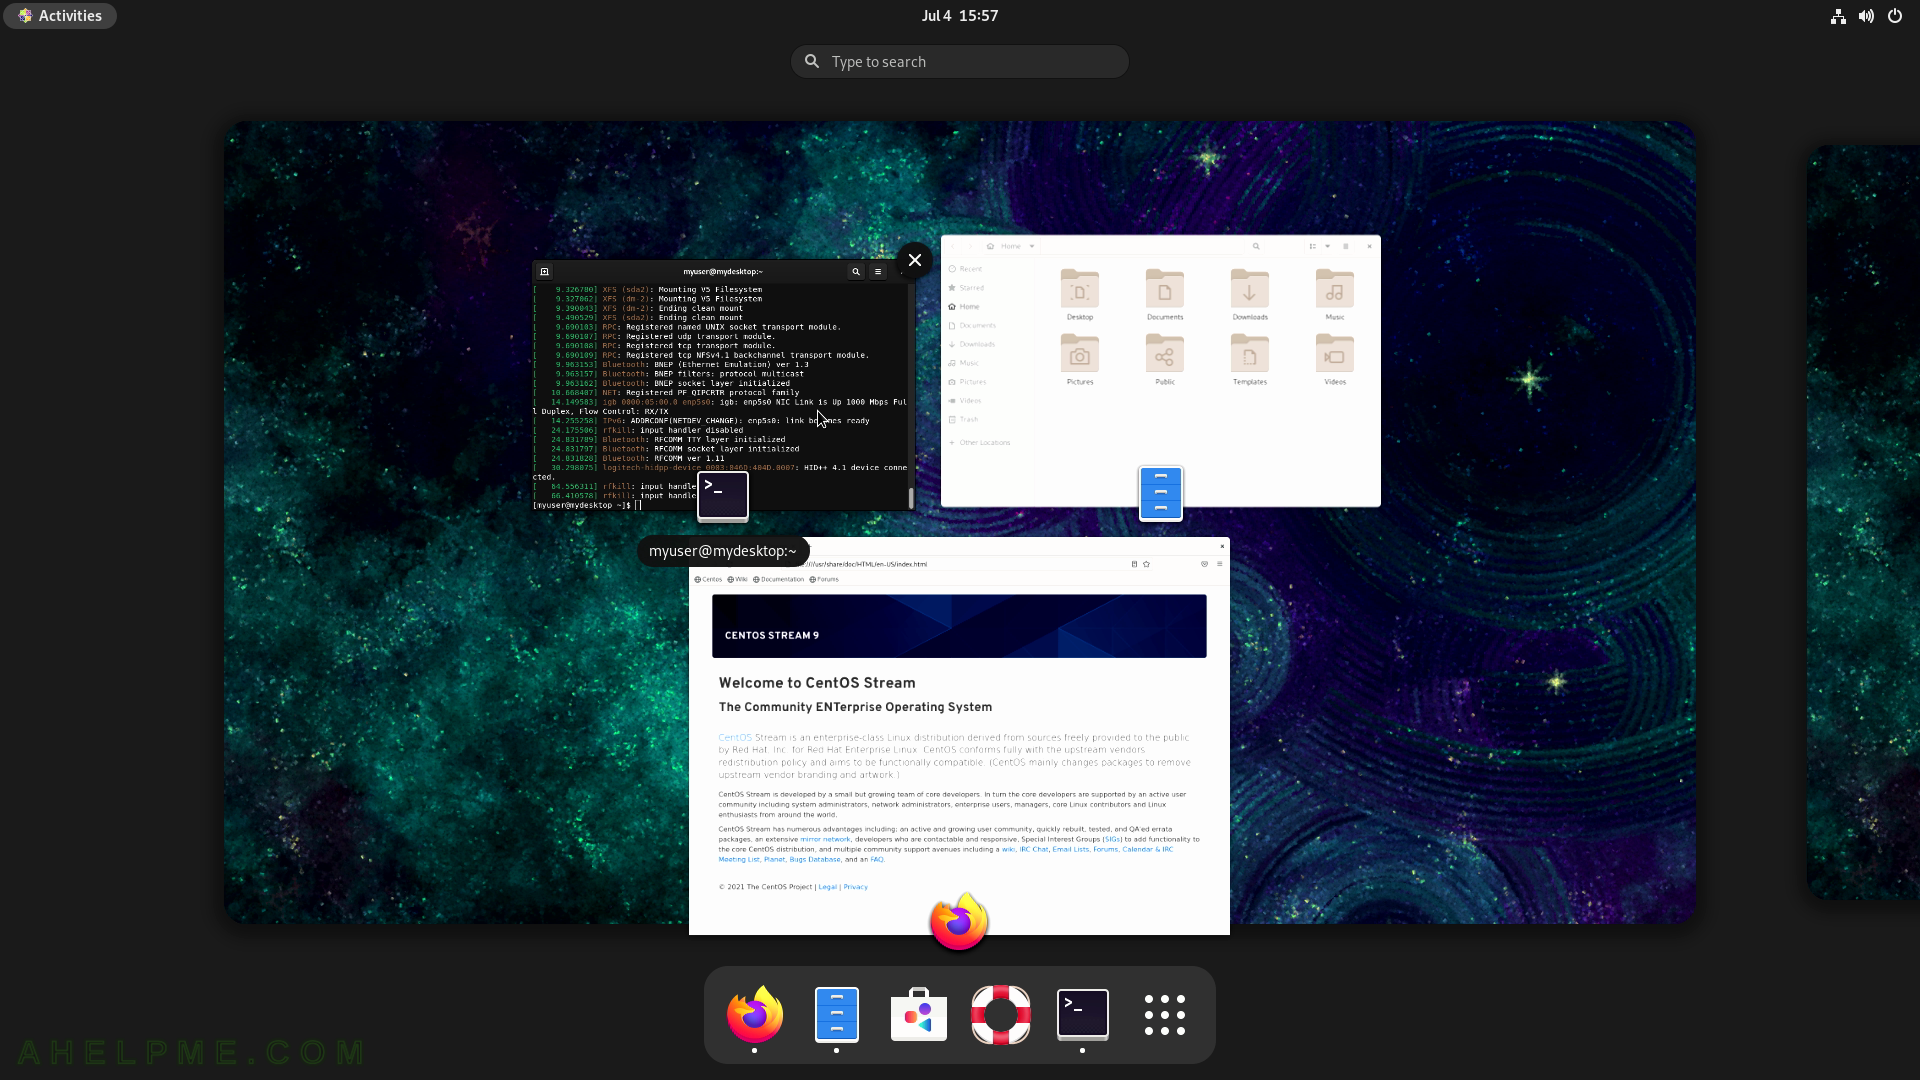Click the terminal scrollbar handle

(x=910, y=498)
